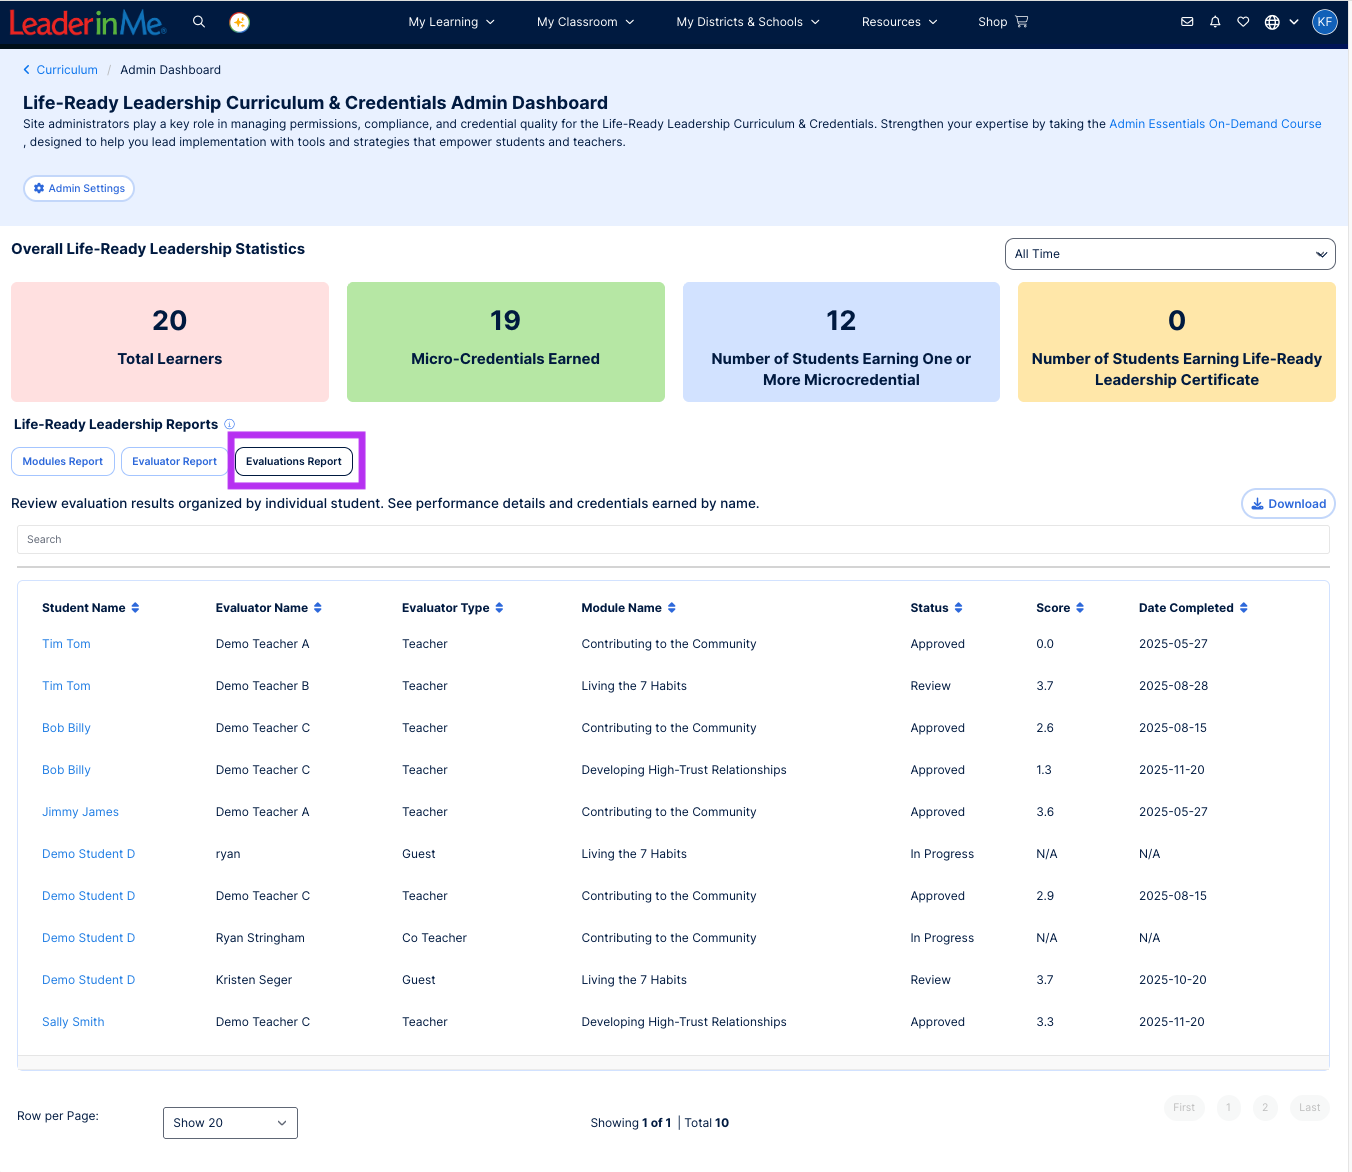The height and width of the screenshot is (1172, 1352).
Task: Click the report Search field
Action: [673, 540]
